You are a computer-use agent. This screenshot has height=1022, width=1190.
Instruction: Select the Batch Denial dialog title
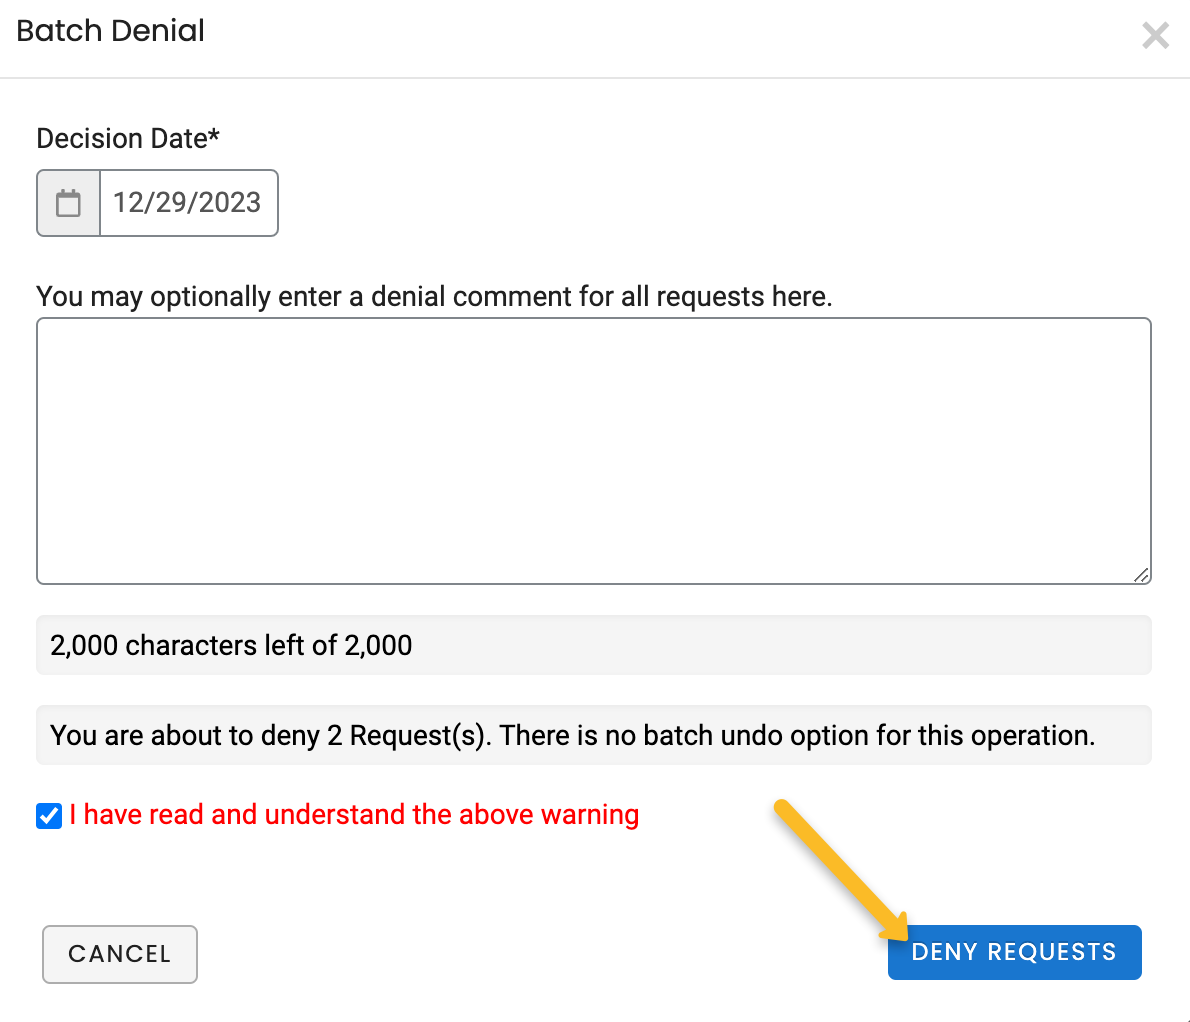click(110, 30)
